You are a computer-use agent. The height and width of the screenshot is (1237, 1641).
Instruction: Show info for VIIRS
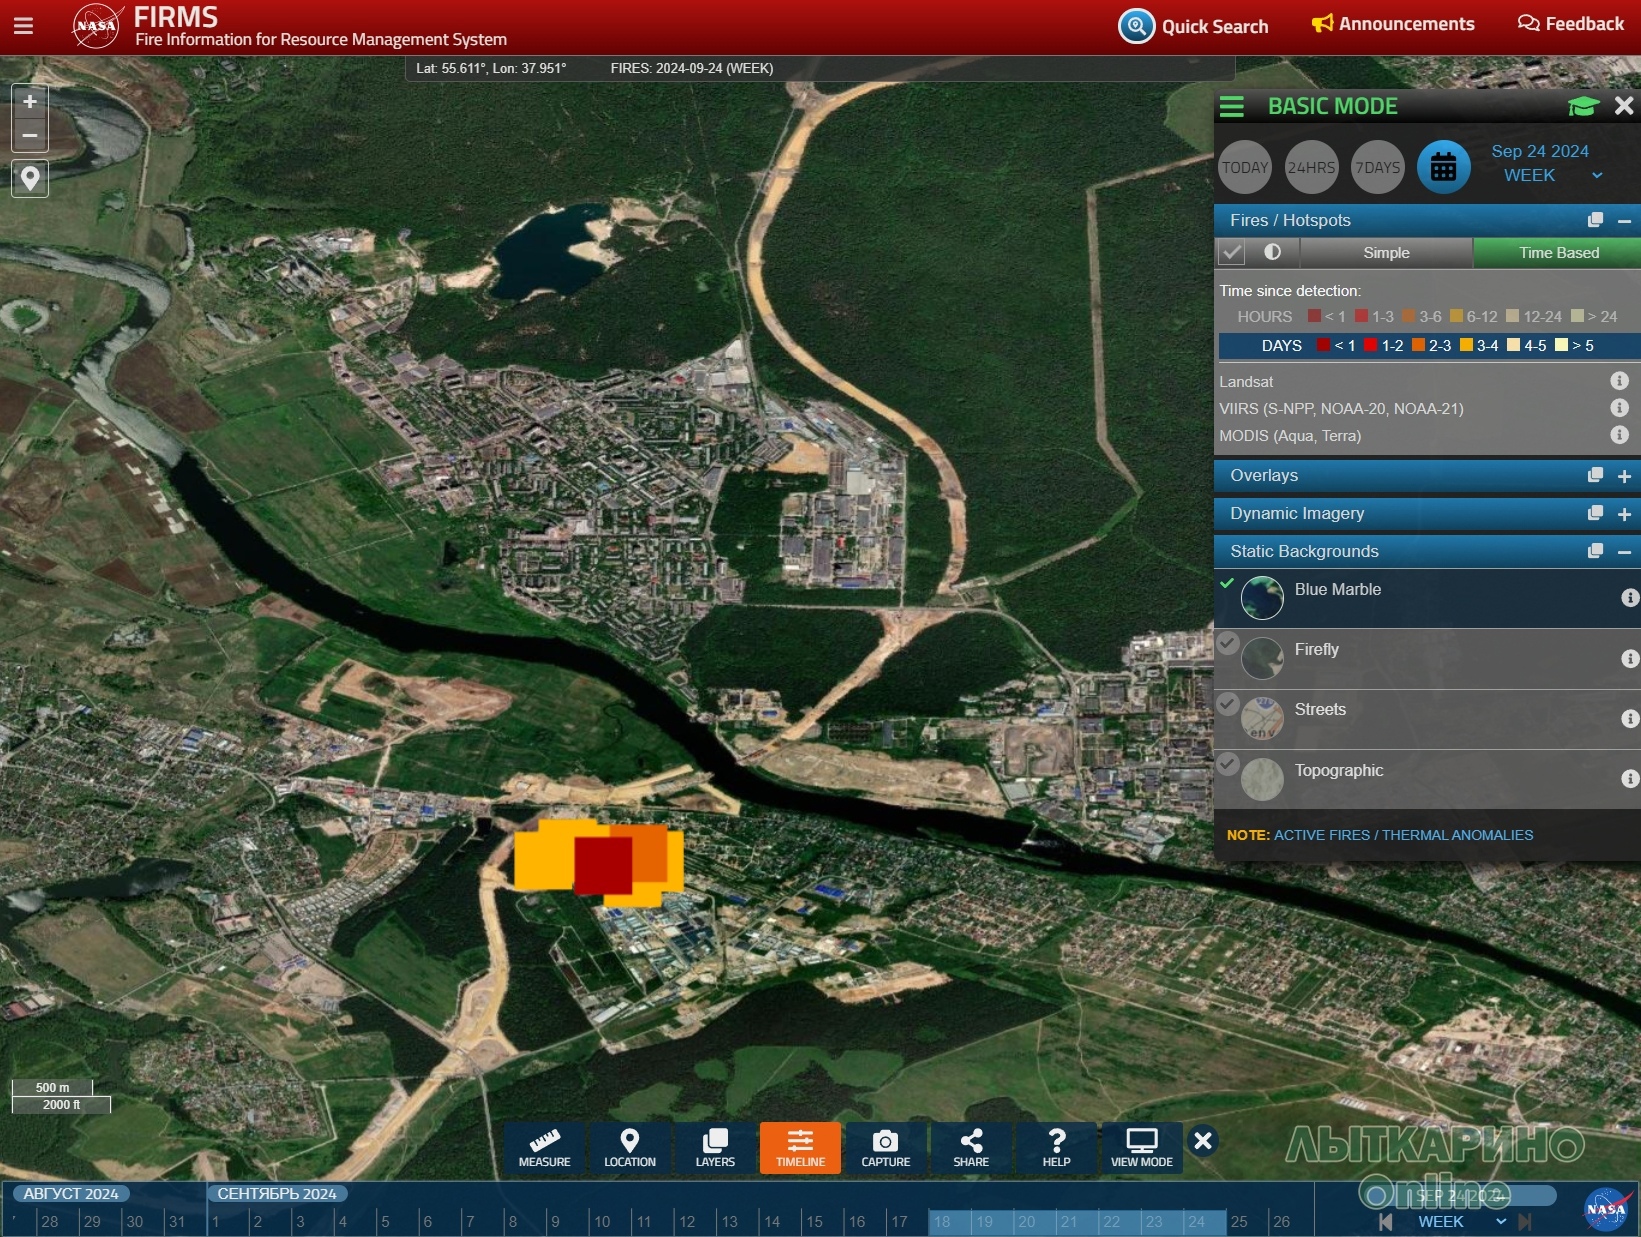pyautogui.click(x=1619, y=408)
